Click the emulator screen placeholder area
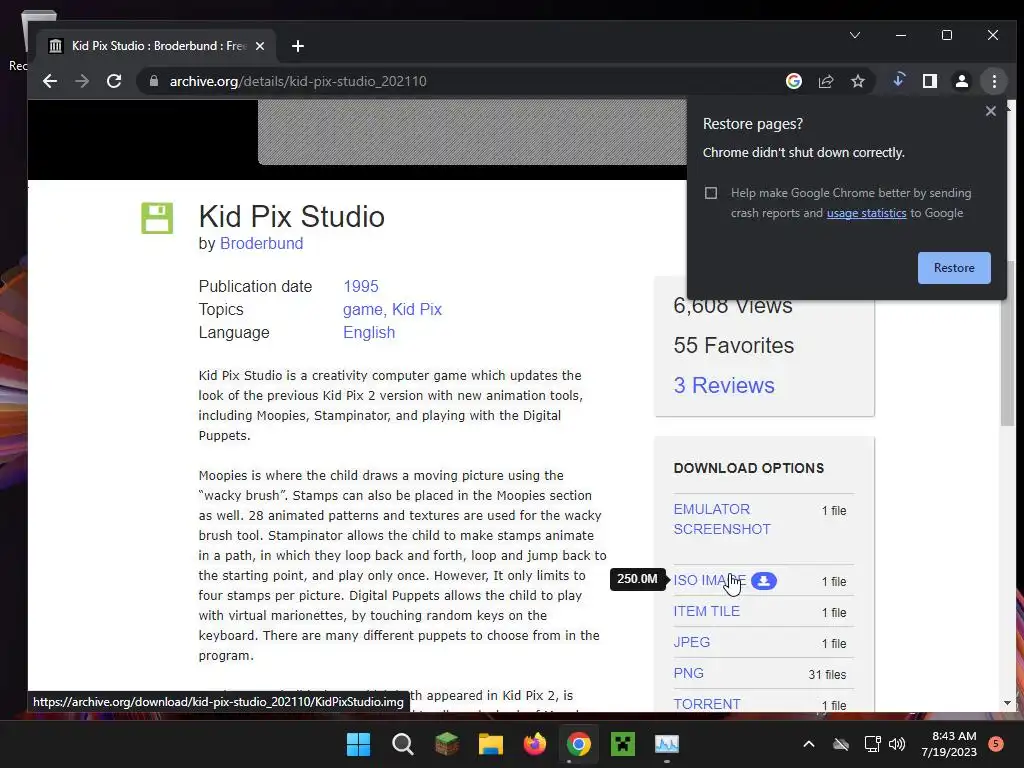1024x768 pixels. click(472, 133)
